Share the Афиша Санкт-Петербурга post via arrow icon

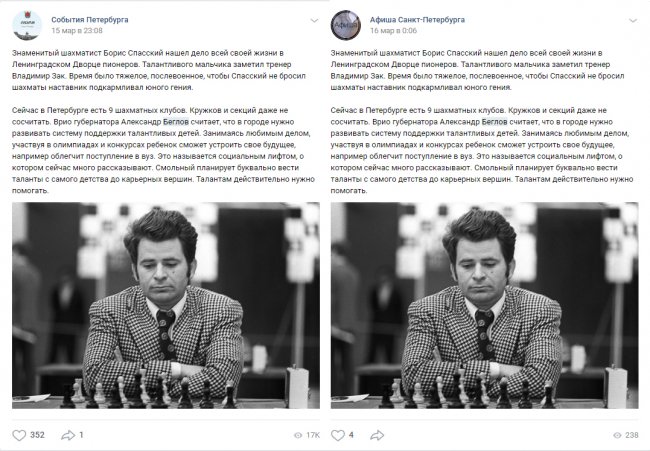point(377,435)
